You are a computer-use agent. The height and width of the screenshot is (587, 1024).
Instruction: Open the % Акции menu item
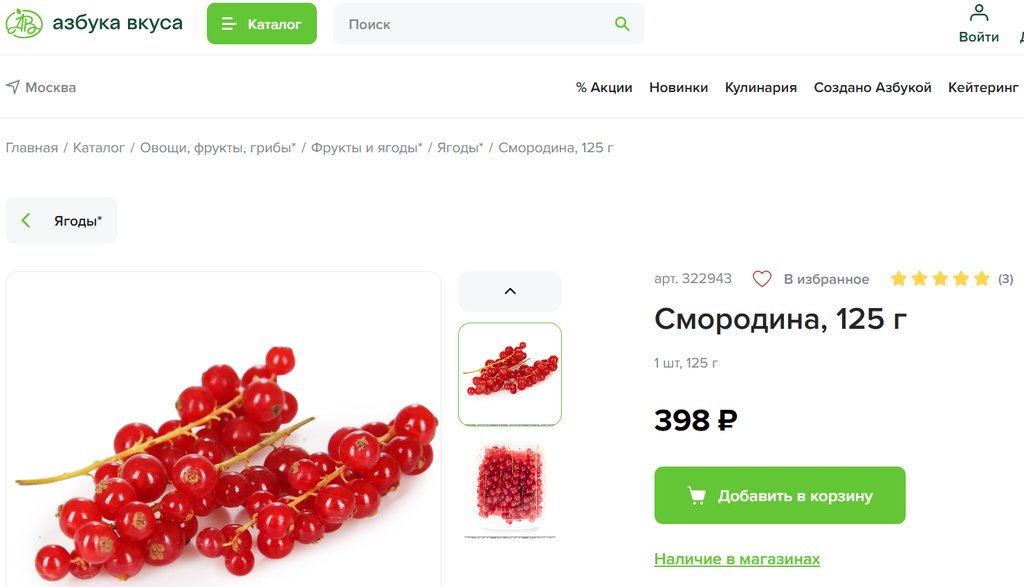604,87
